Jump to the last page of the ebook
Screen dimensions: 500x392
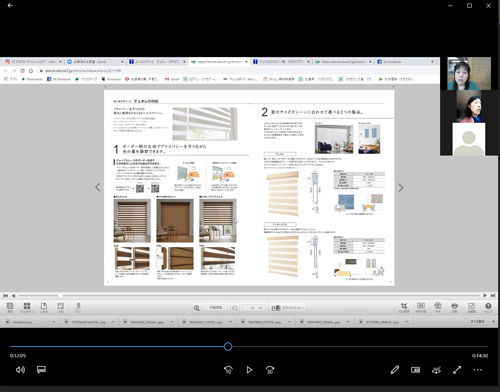(x=493, y=296)
